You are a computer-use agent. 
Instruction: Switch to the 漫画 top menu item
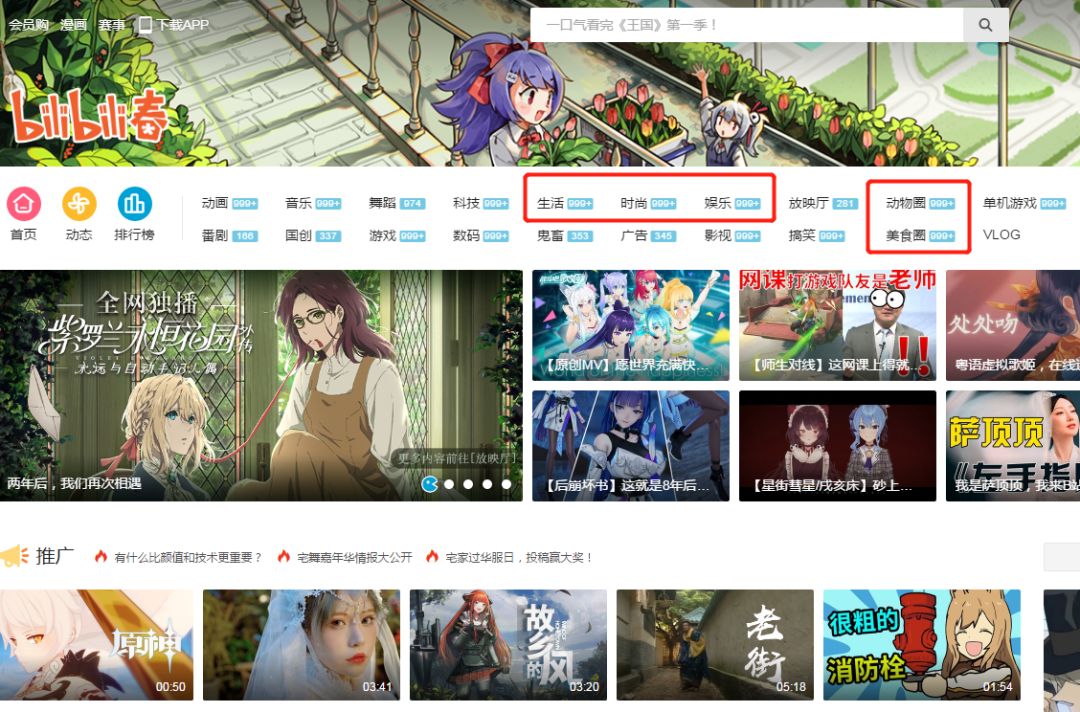pos(75,23)
